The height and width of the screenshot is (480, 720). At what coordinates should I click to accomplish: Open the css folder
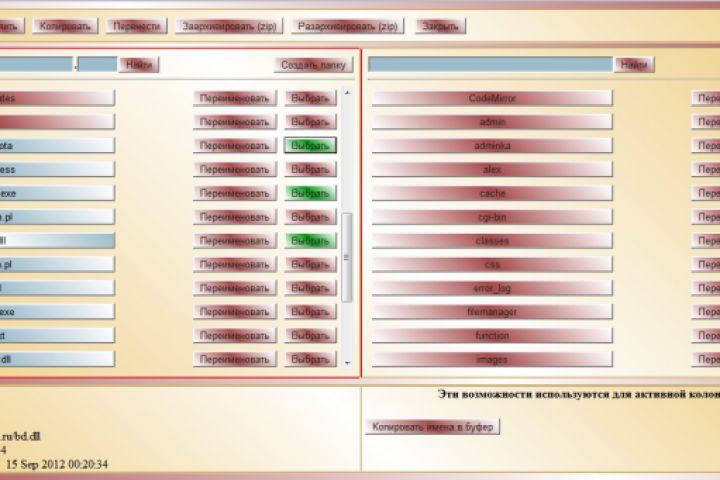(x=492, y=265)
